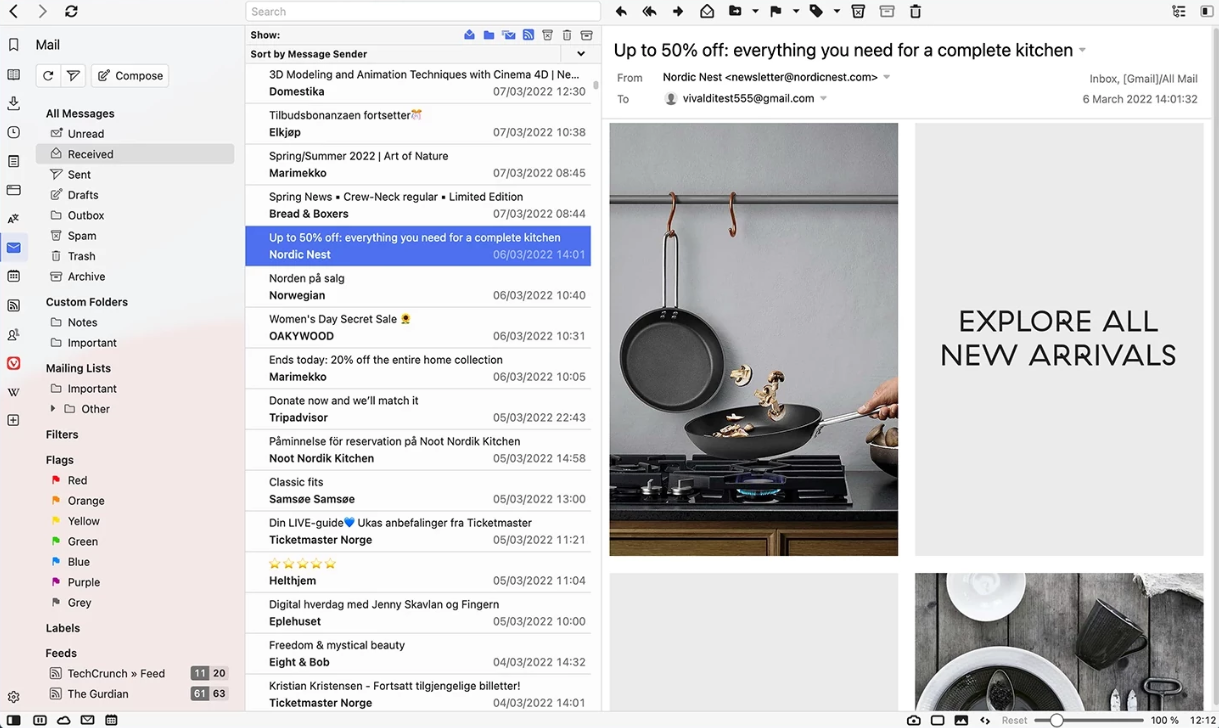Screen dimensions: 1219x728
Task: Open the label tag dropdown arrow
Action: pyautogui.click(x=837, y=11)
